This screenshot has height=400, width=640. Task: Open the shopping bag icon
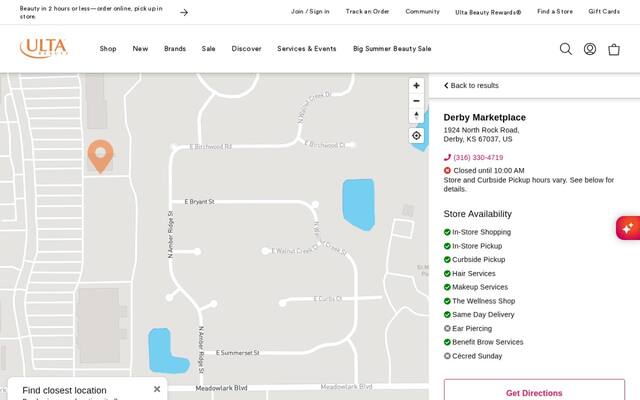pos(613,49)
